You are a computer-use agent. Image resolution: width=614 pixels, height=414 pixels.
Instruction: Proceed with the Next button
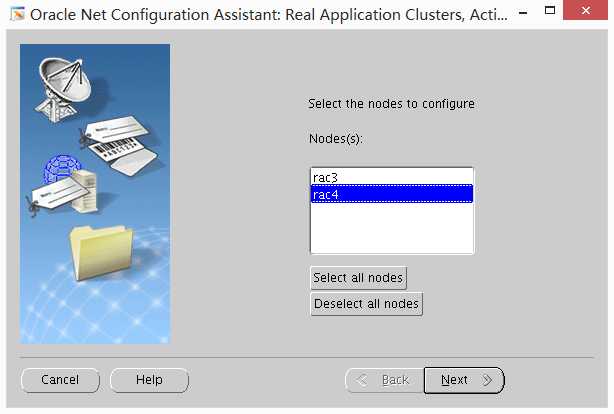[x=464, y=380]
